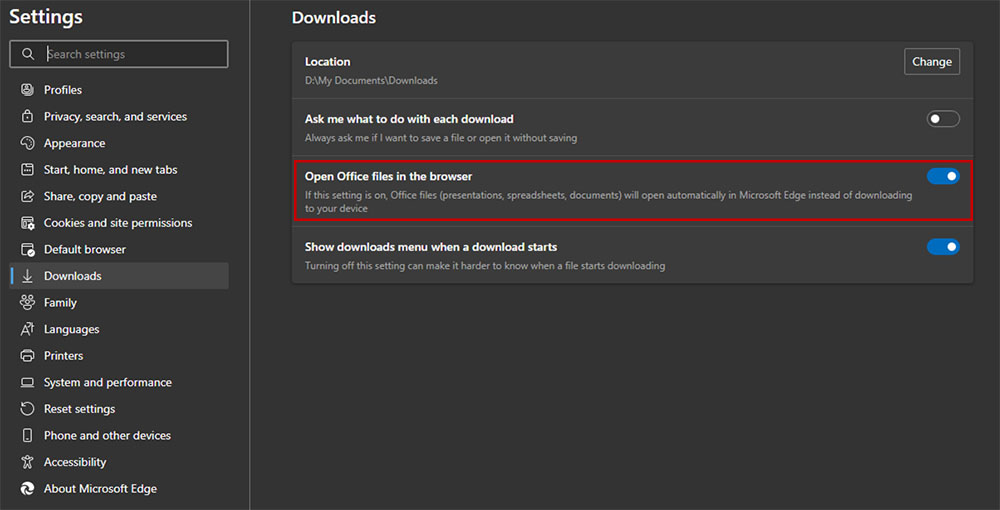Click the Microsoft Edge logo icon
Screen dimensions: 1000x510
point(27,489)
